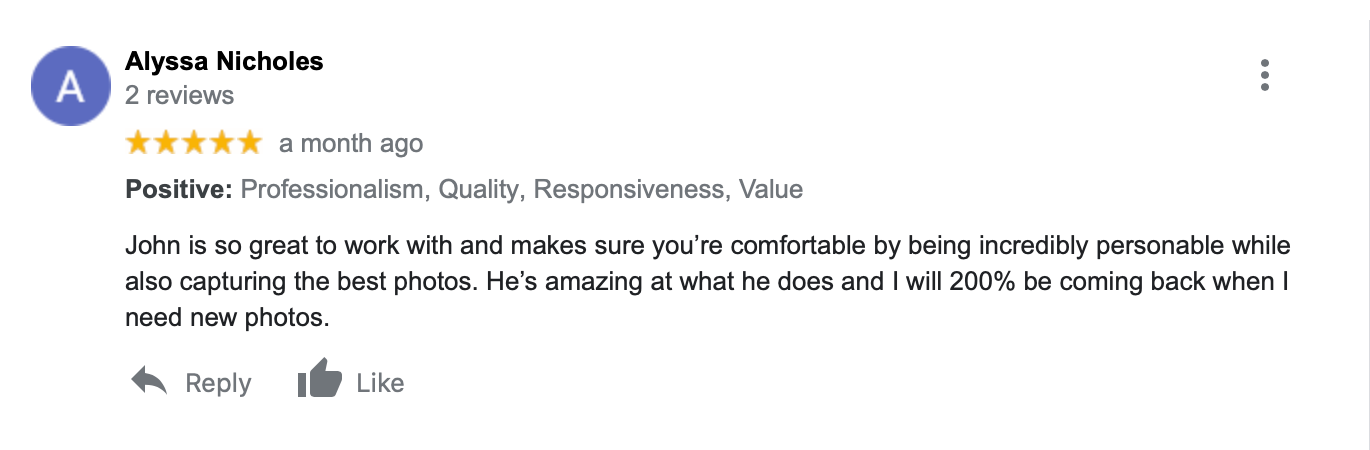Click the "Value" attribute text
Viewport: 1370px width, 450px height.
pyautogui.click(x=770, y=189)
